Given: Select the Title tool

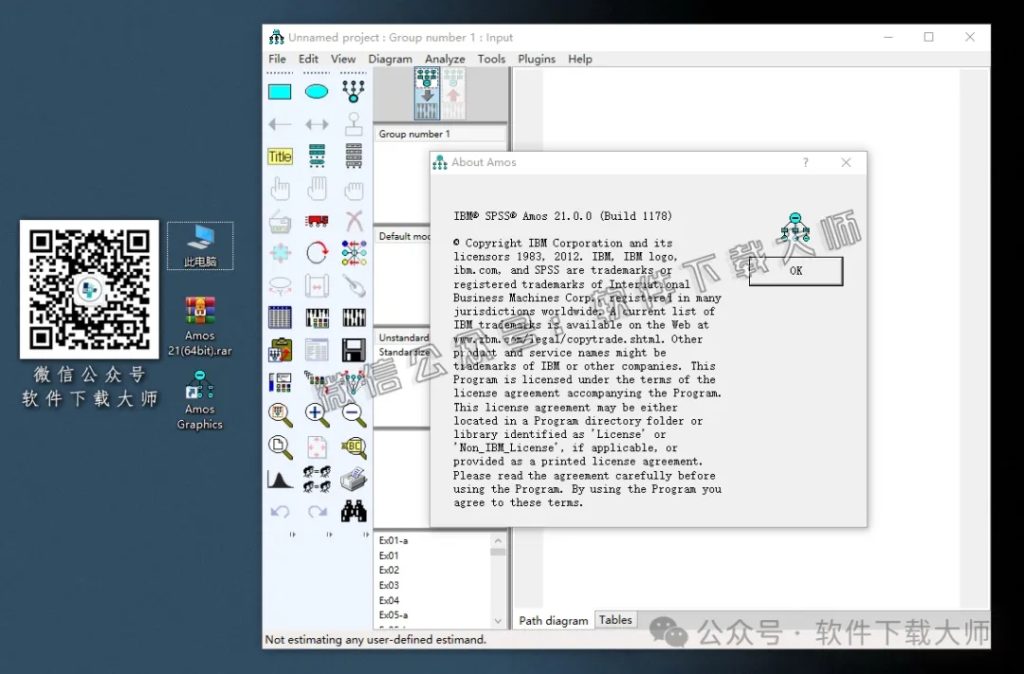Looking at the screenshot, I should 282,156.
